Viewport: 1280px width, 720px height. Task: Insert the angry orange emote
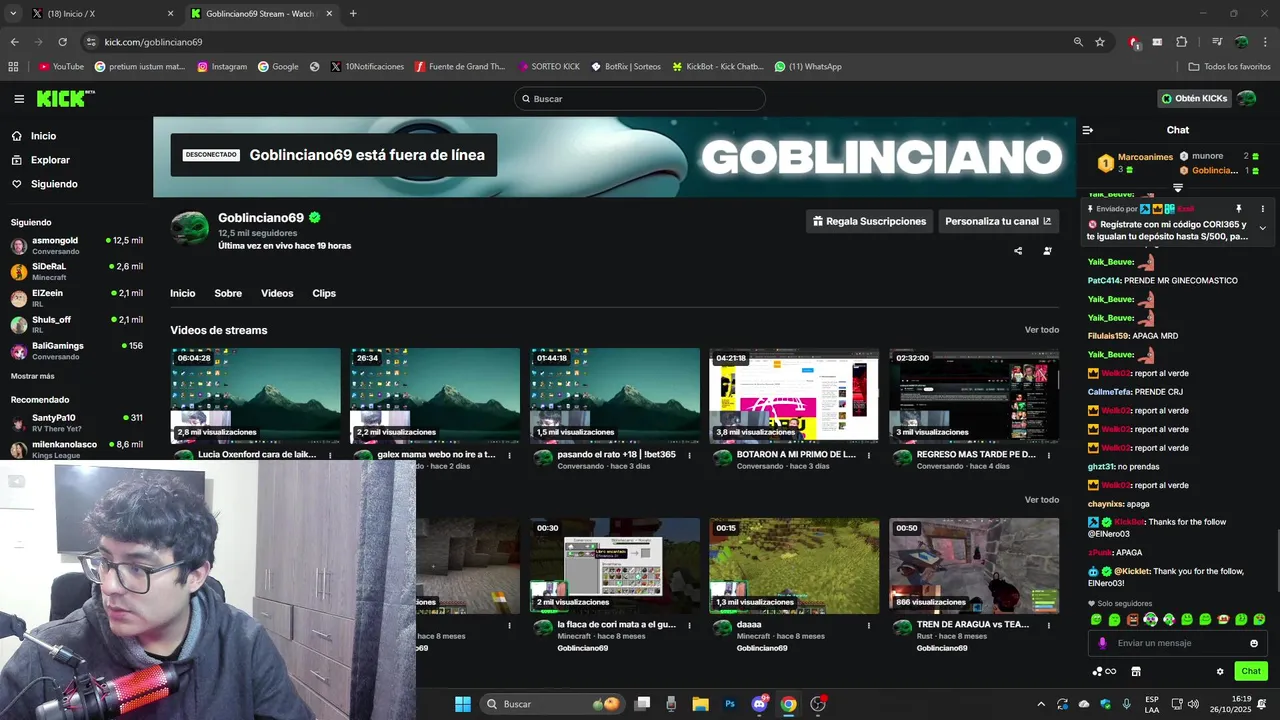coord(1133,620)
